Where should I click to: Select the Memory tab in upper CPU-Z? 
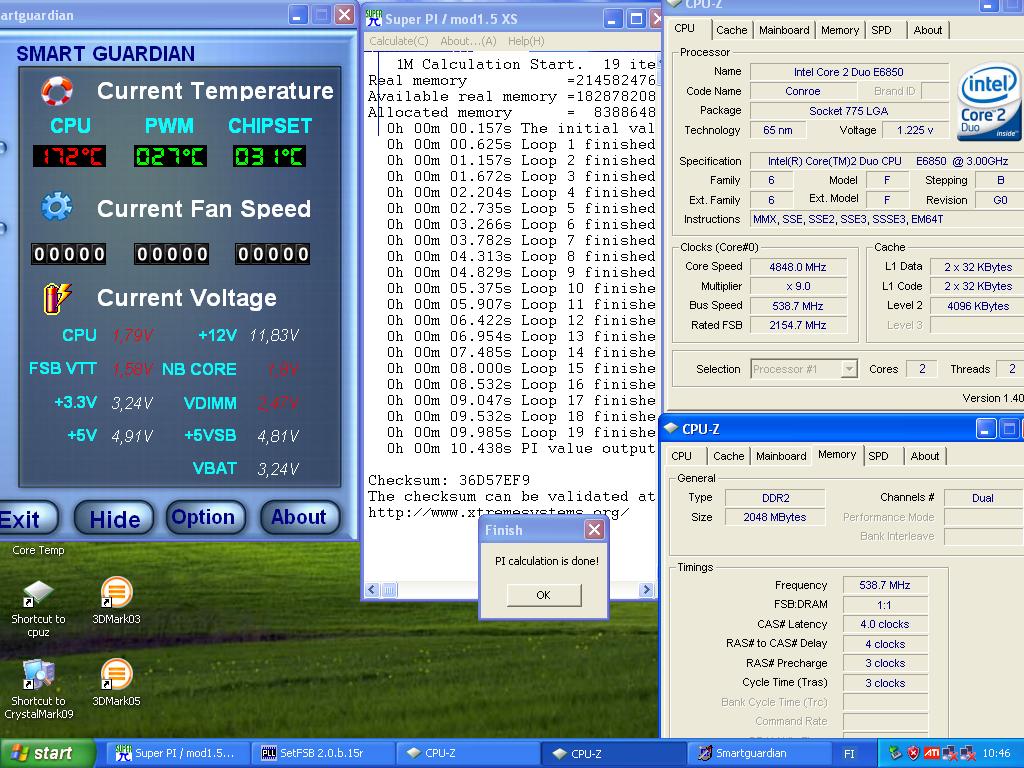point(840,30)
